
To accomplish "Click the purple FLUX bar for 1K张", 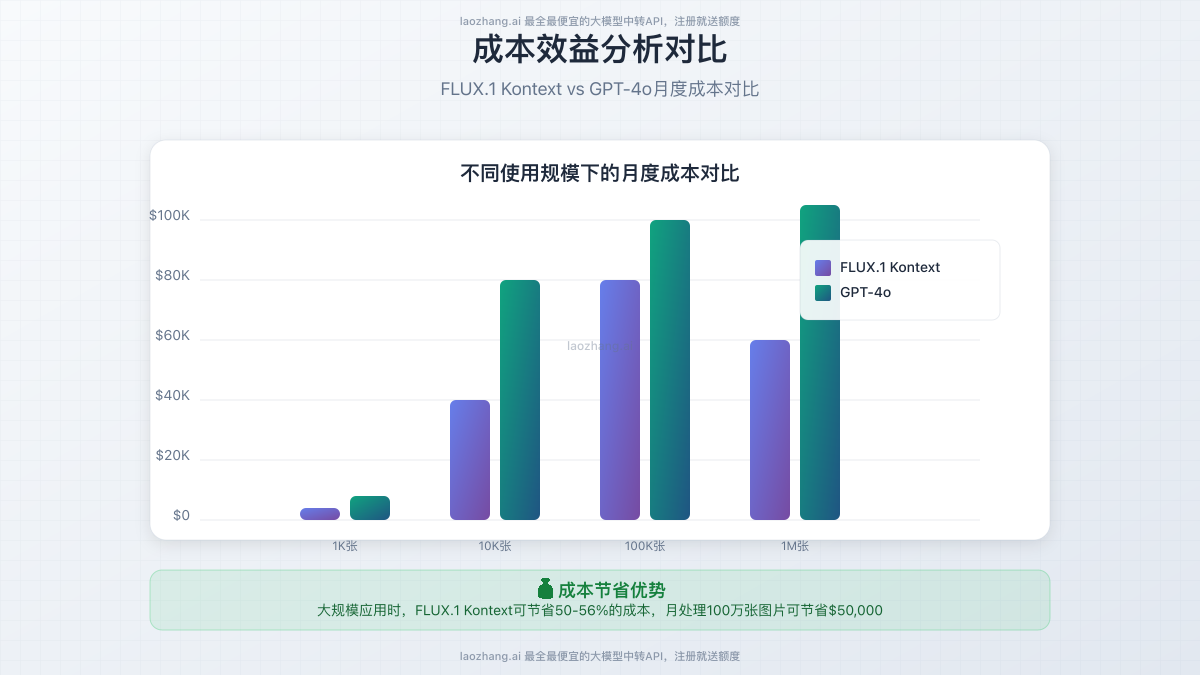I will [320, 514].
